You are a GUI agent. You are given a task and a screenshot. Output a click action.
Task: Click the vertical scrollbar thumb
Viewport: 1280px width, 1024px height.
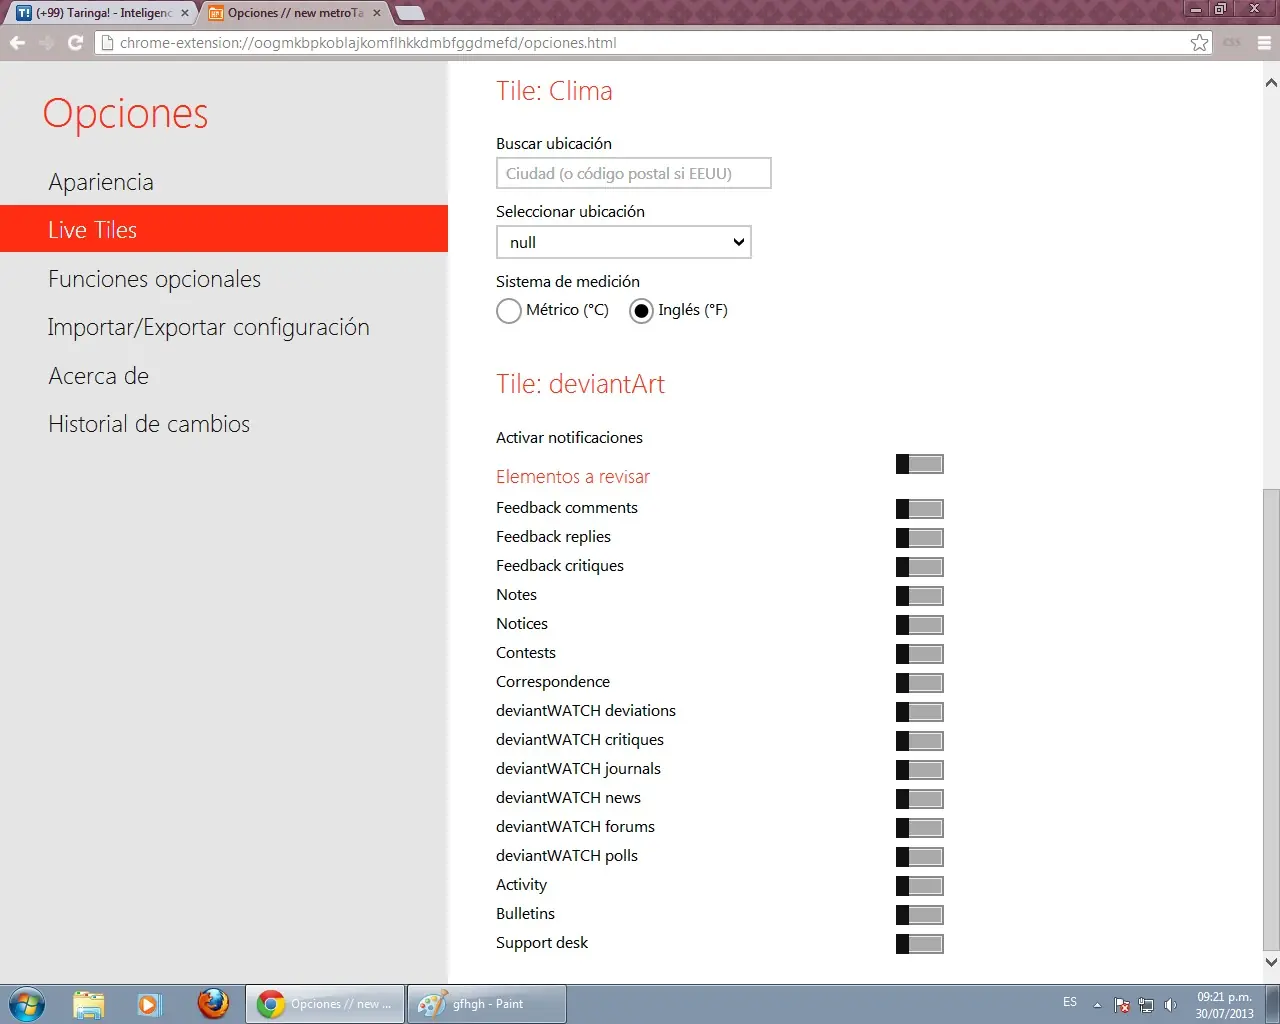pyautogui.click(x=1271, y=719)
